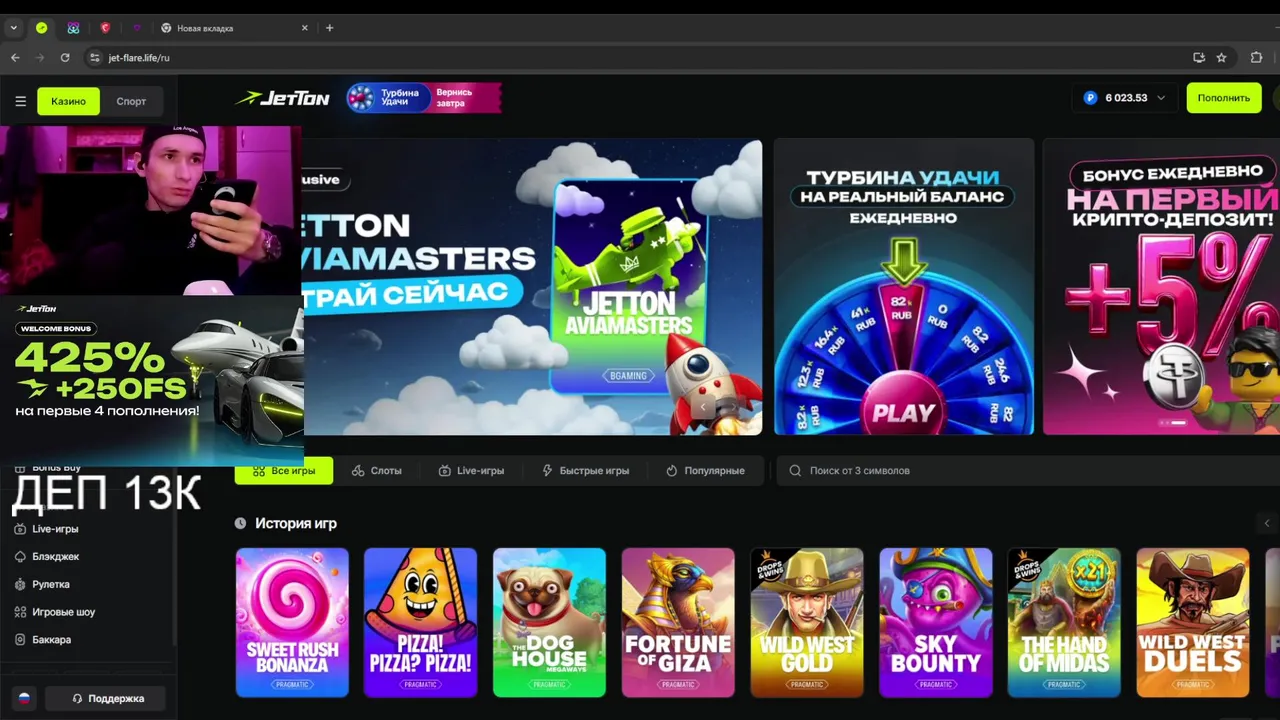This screenshot has height=720, width=1280.
Task: Open Игровые шоу in the sidebar
Action: tap(64, 612)
